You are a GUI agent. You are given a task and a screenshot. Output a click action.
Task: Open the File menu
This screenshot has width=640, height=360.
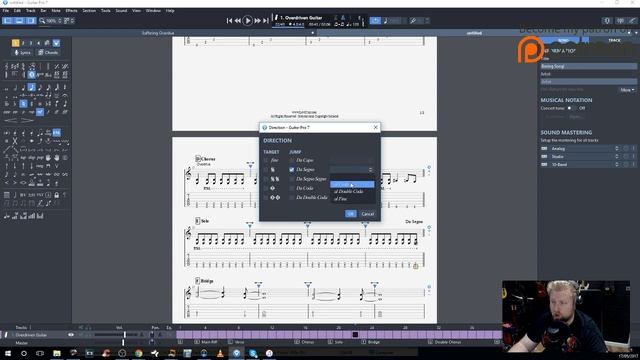coord(6,11)
